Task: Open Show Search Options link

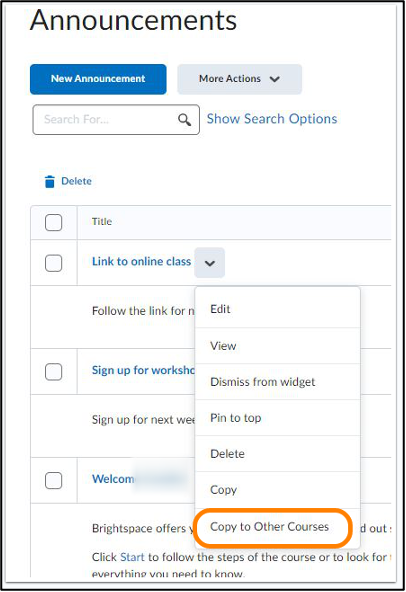Action: 272,119
